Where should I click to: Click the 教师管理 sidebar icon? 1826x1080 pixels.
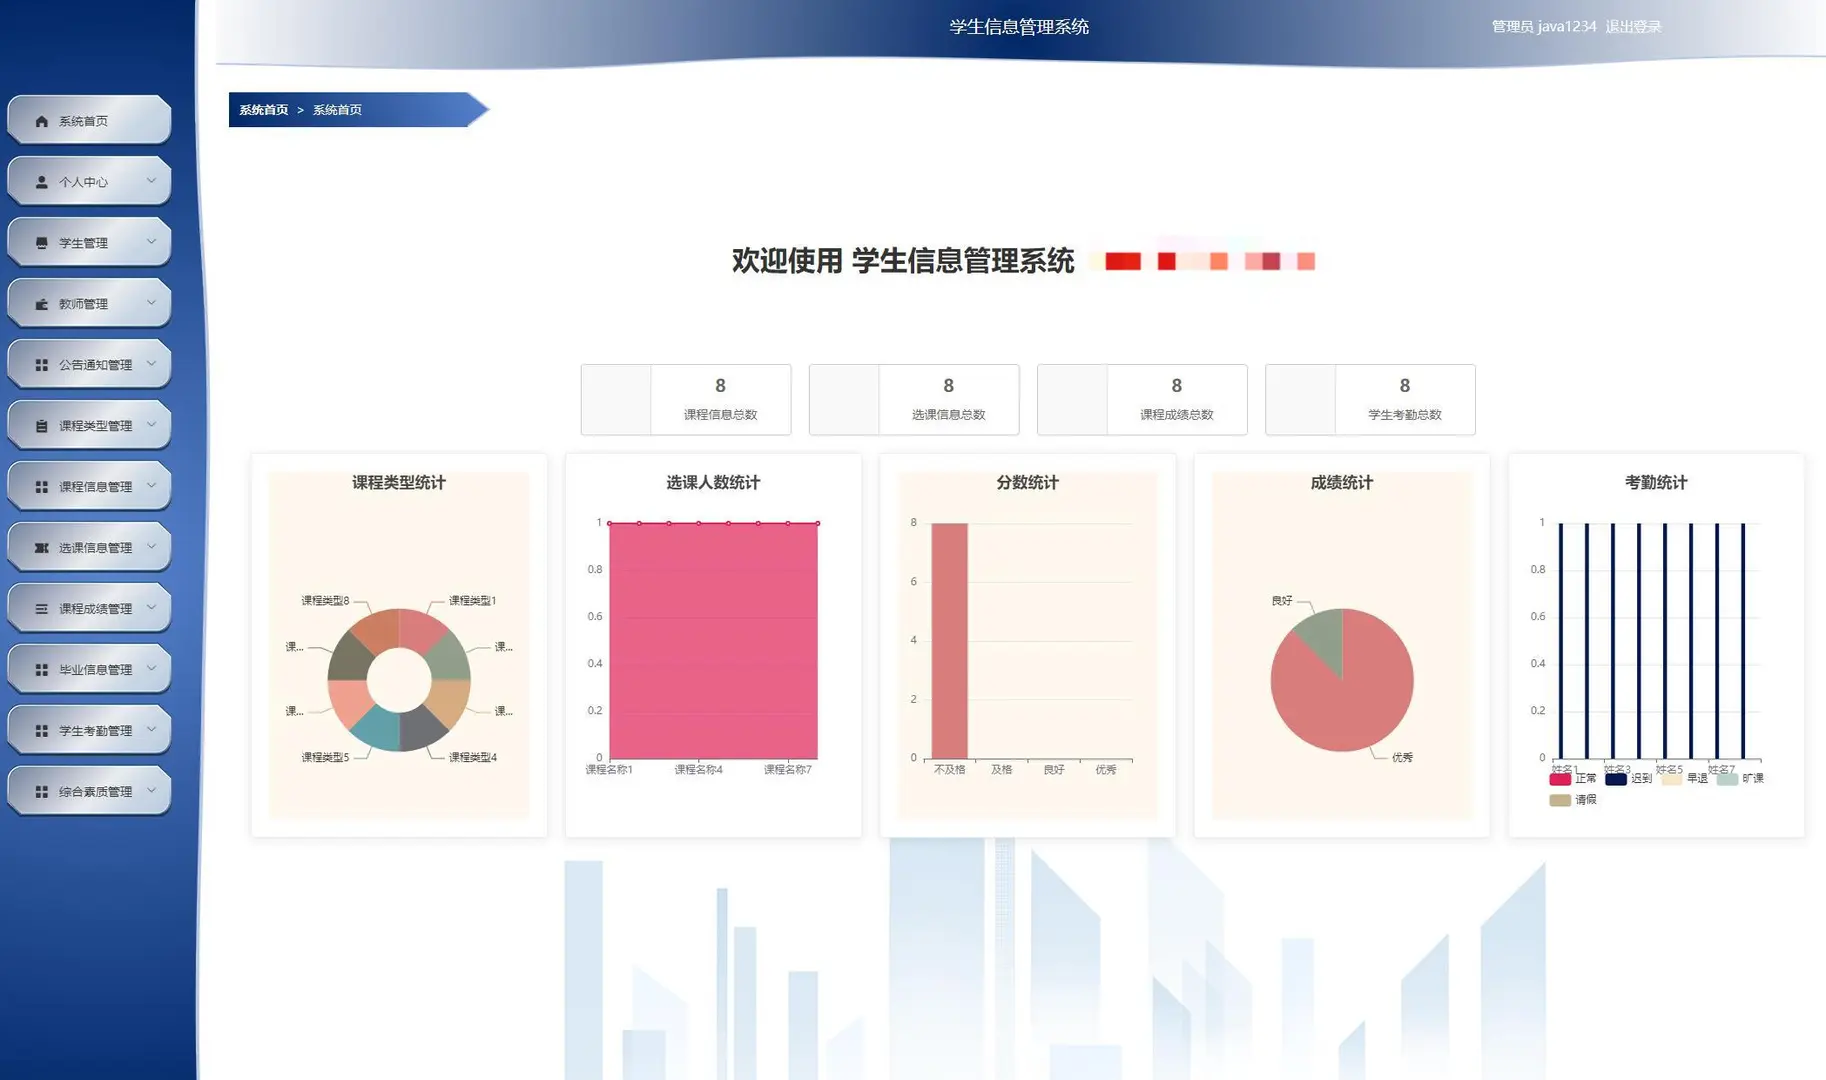point(41,302)
